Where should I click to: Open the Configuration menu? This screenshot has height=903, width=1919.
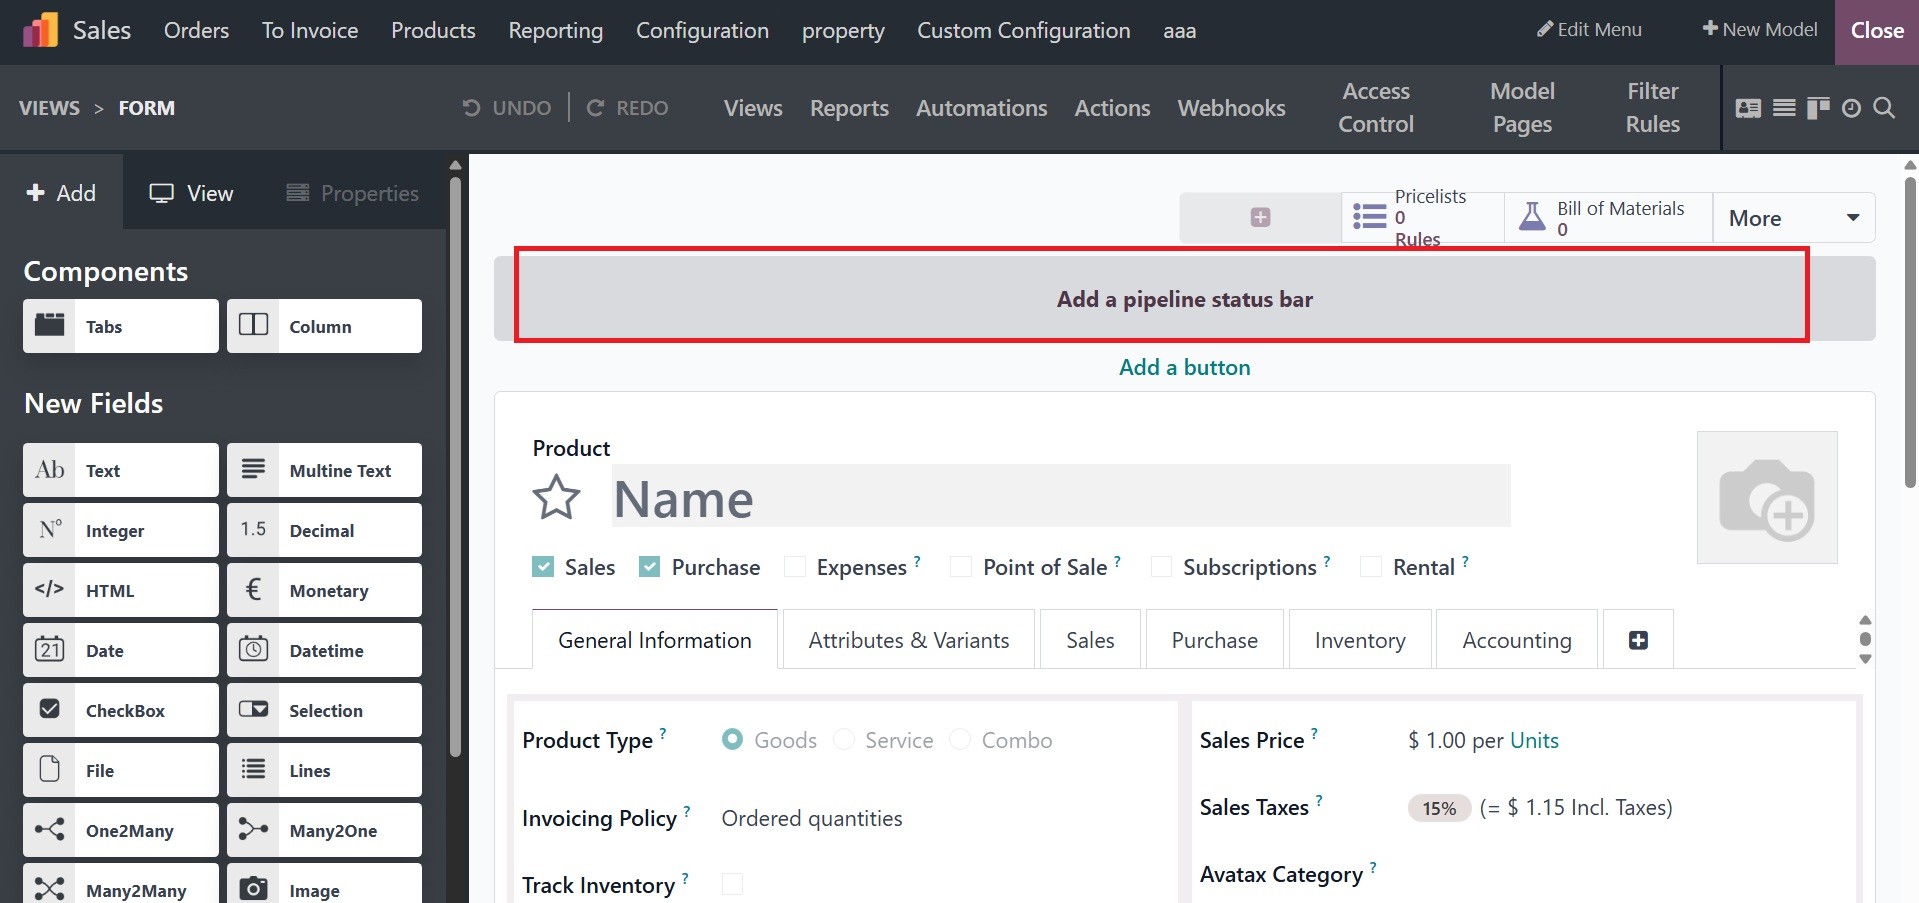tap(702, 31)
